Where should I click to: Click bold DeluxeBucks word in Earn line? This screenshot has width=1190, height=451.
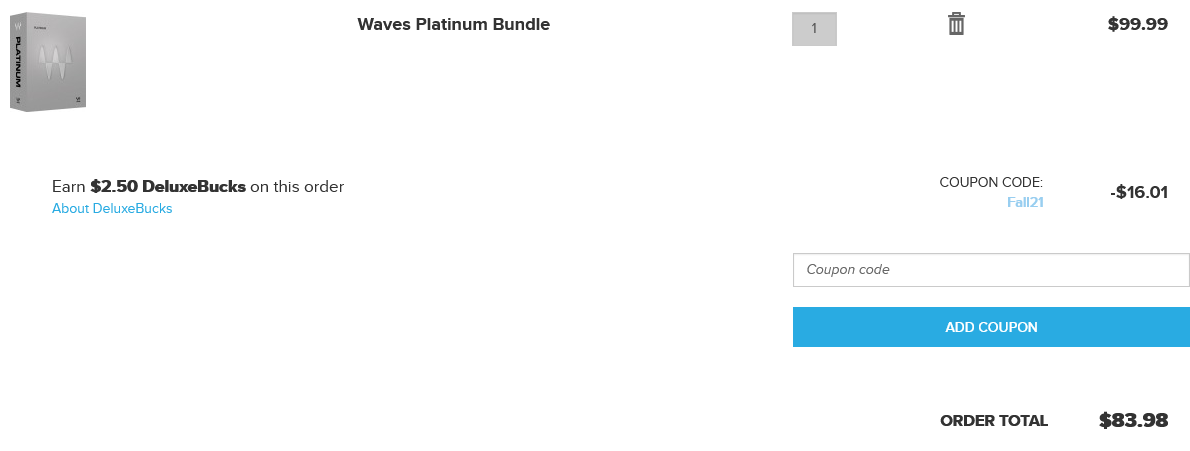pyautogui.click(x=194, y=187)
